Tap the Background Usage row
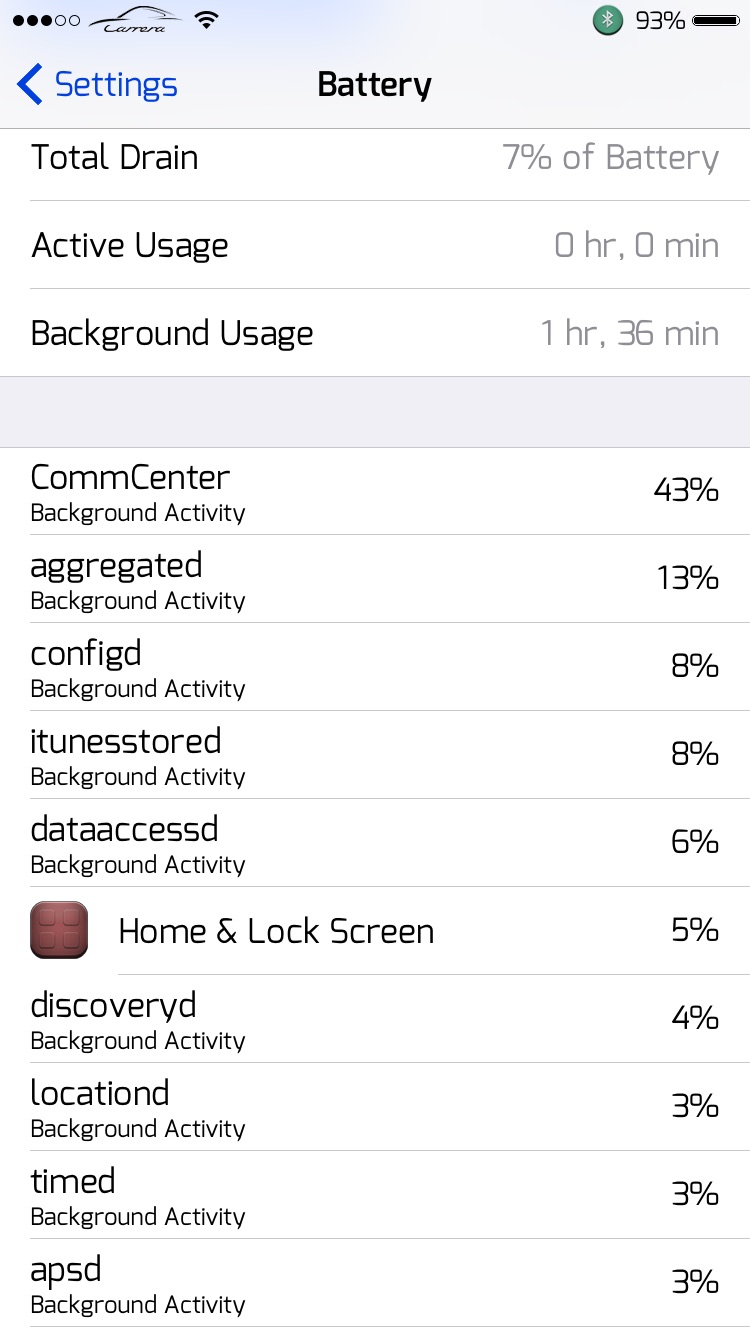Screen dimensions: 750x1334 375,333
